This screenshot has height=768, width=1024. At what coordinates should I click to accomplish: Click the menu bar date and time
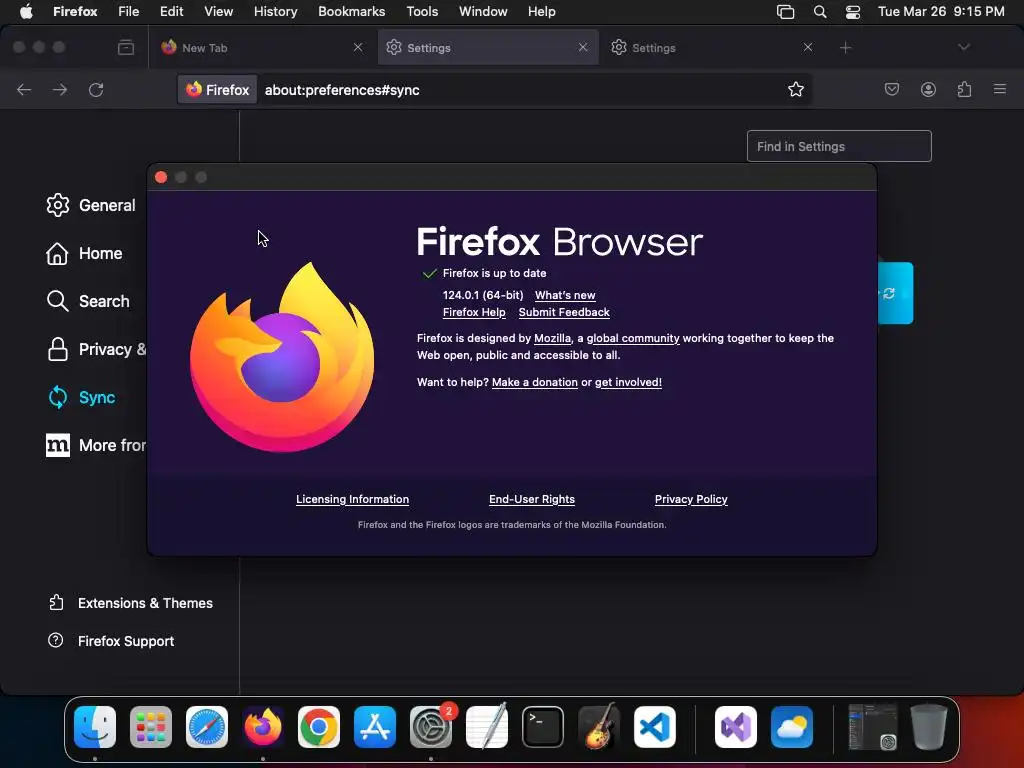[x=941, y=12]
